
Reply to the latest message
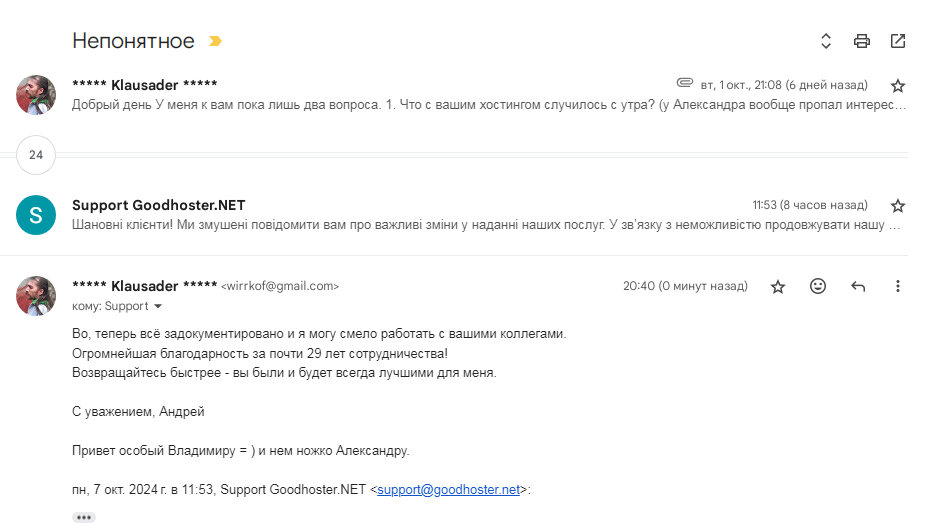(857, 286)
